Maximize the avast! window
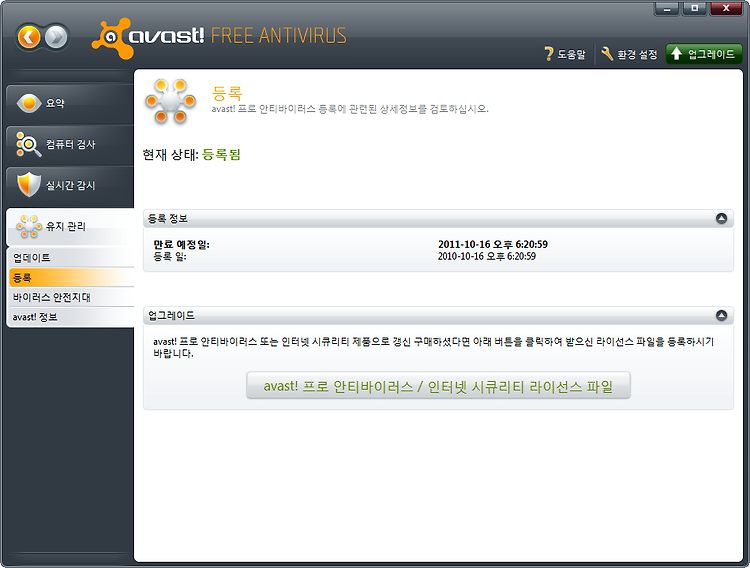 (695, 8)
